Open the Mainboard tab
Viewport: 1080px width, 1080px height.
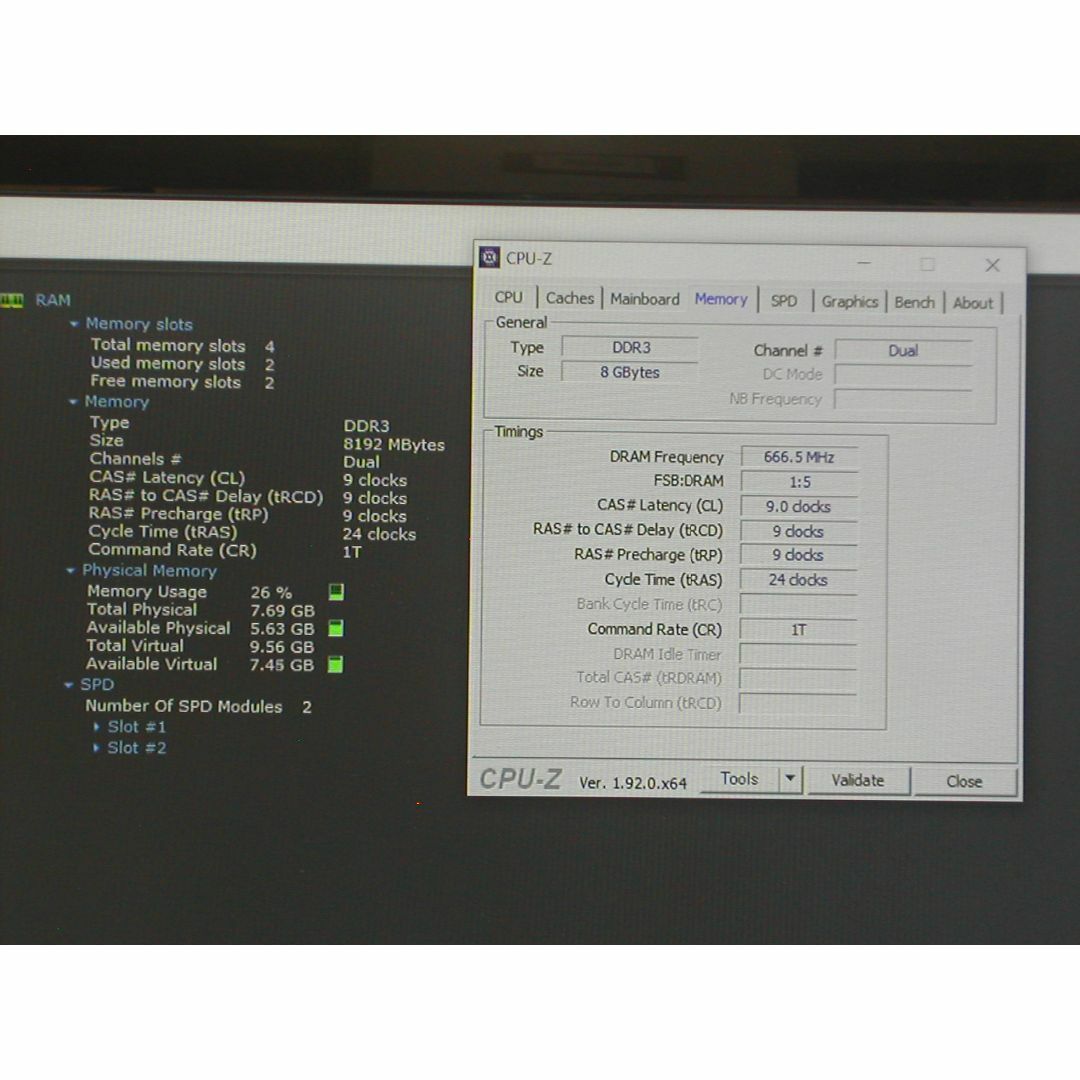pyautogui.click(x=645, y=299)
